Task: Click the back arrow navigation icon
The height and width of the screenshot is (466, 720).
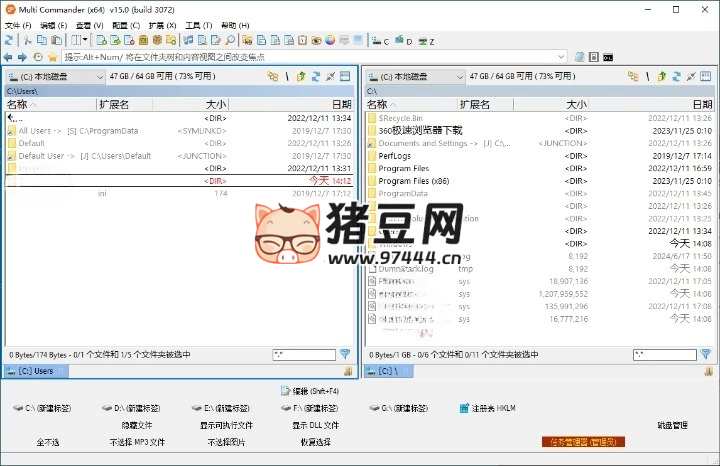Action: (8, 57)
